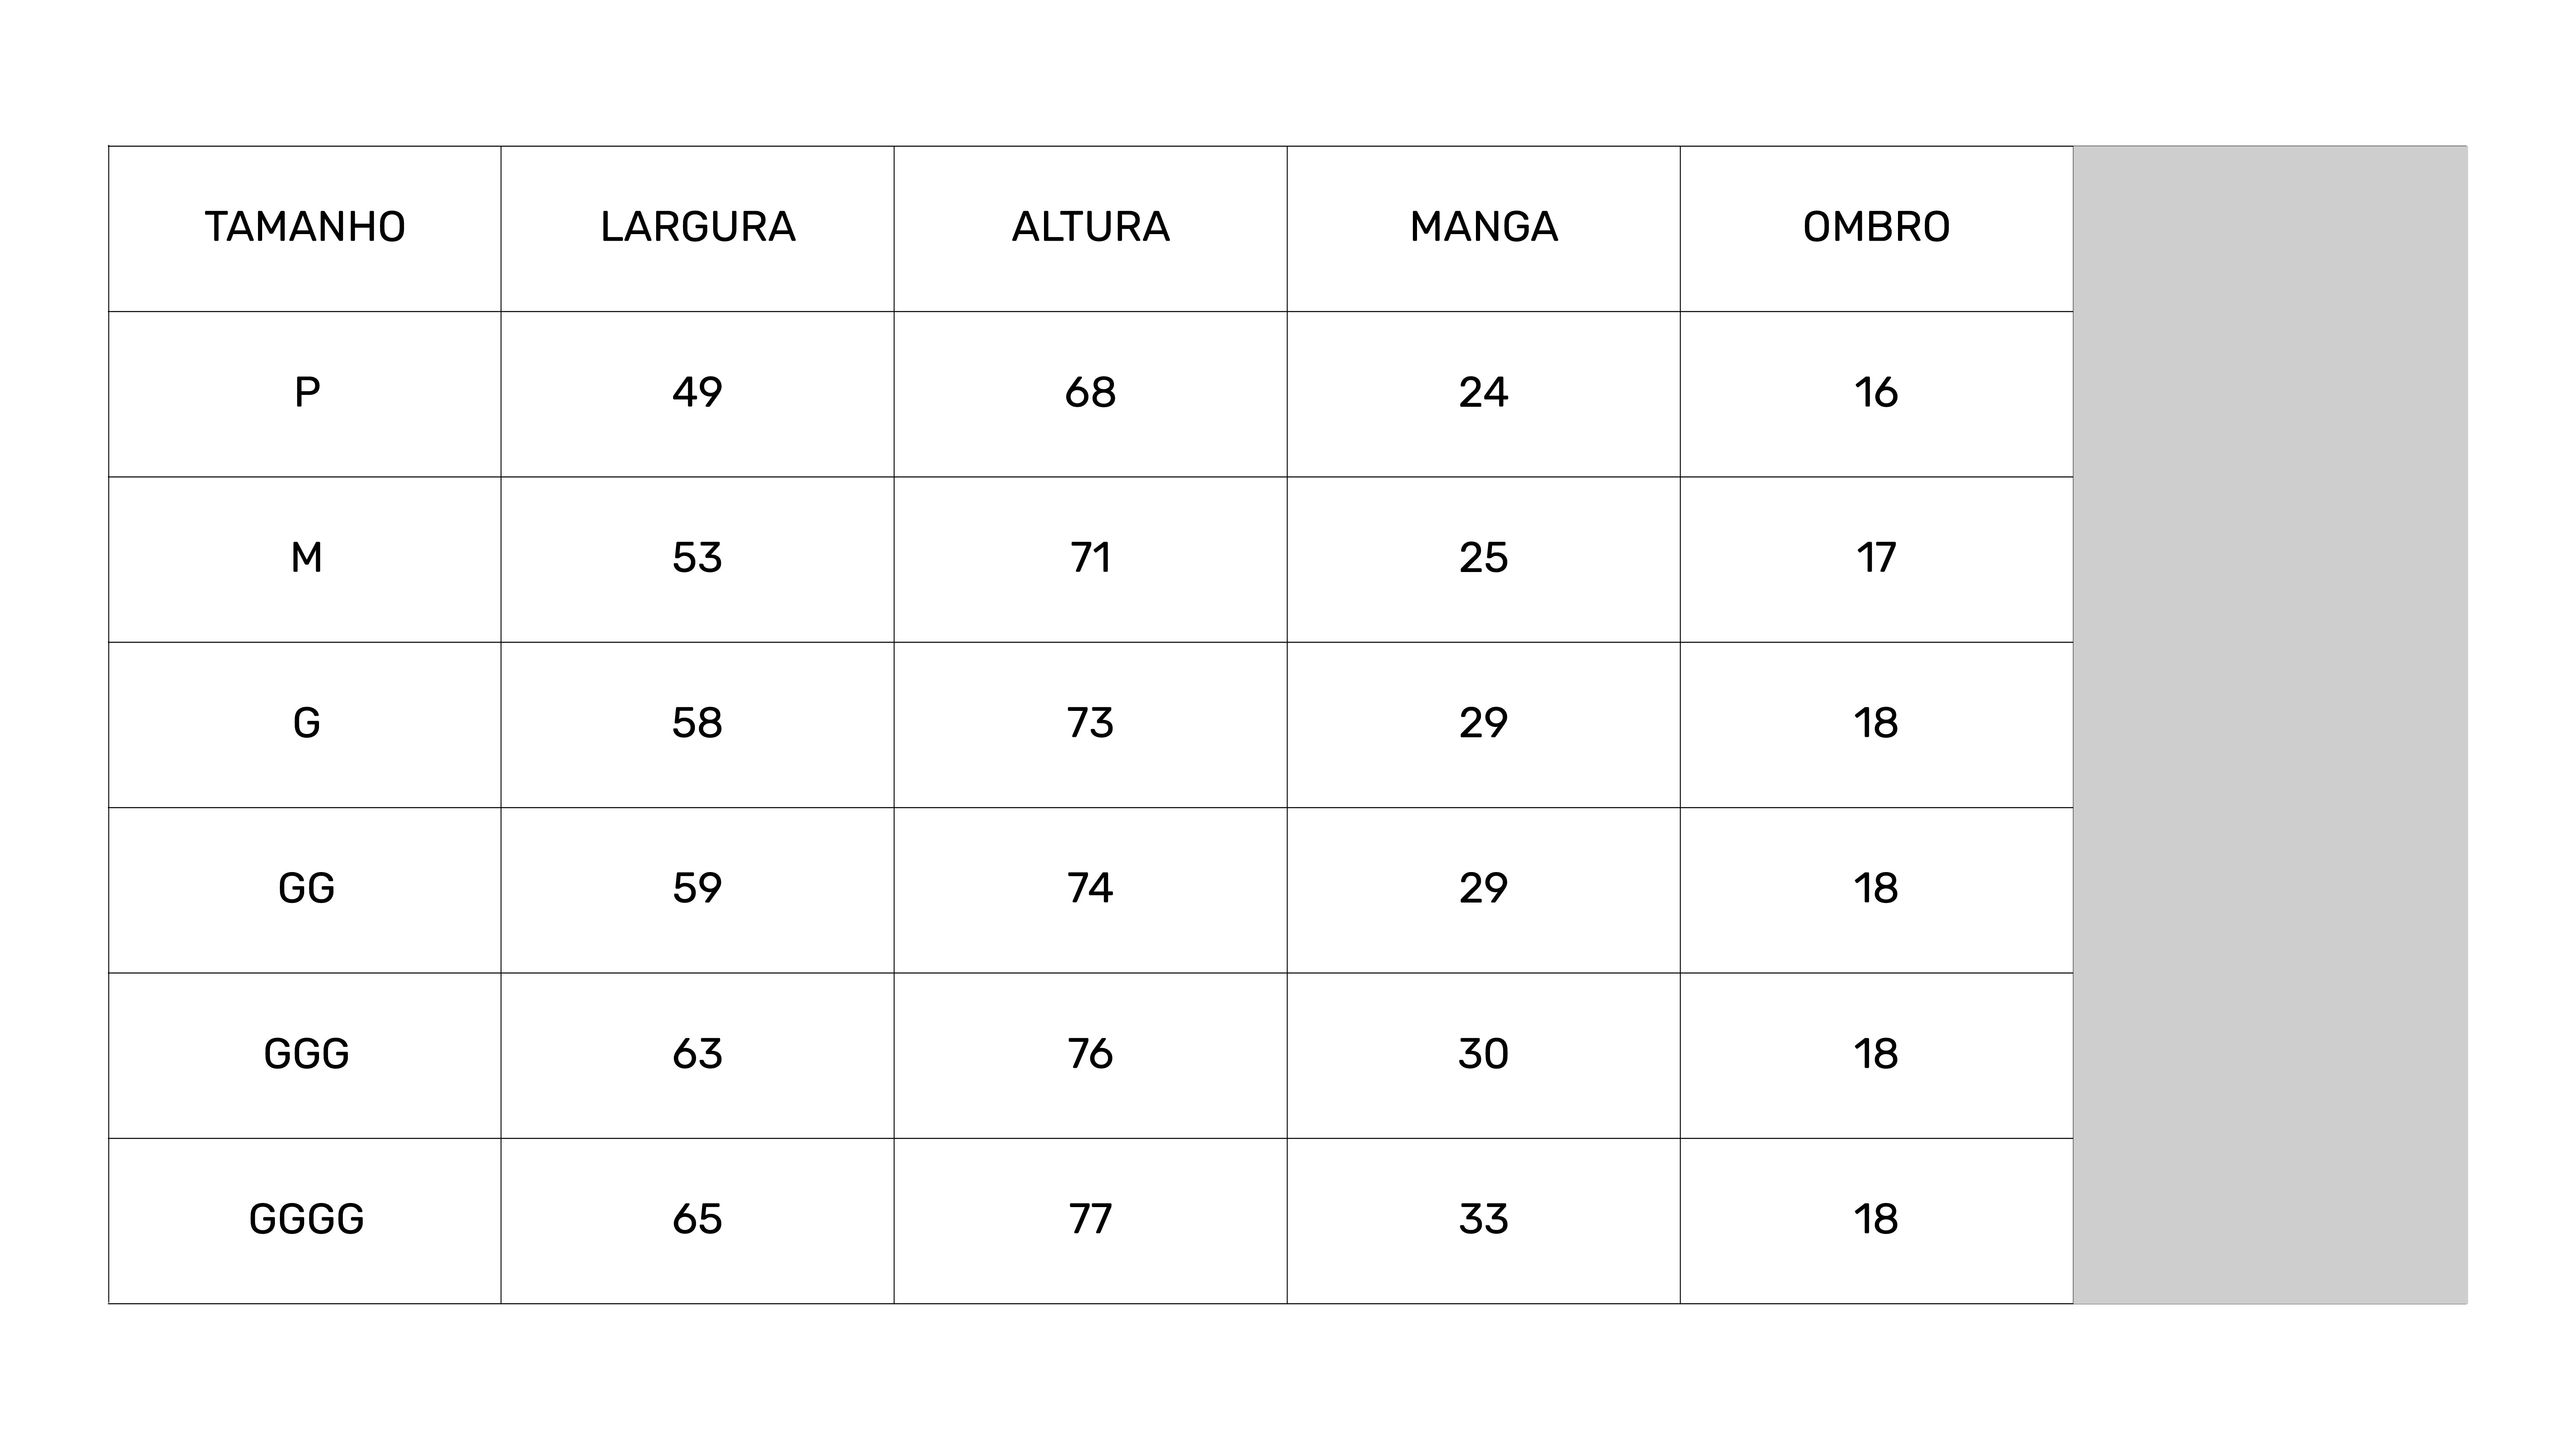
Task: Click the TAMANHO column header
Action: coord(305,228)
